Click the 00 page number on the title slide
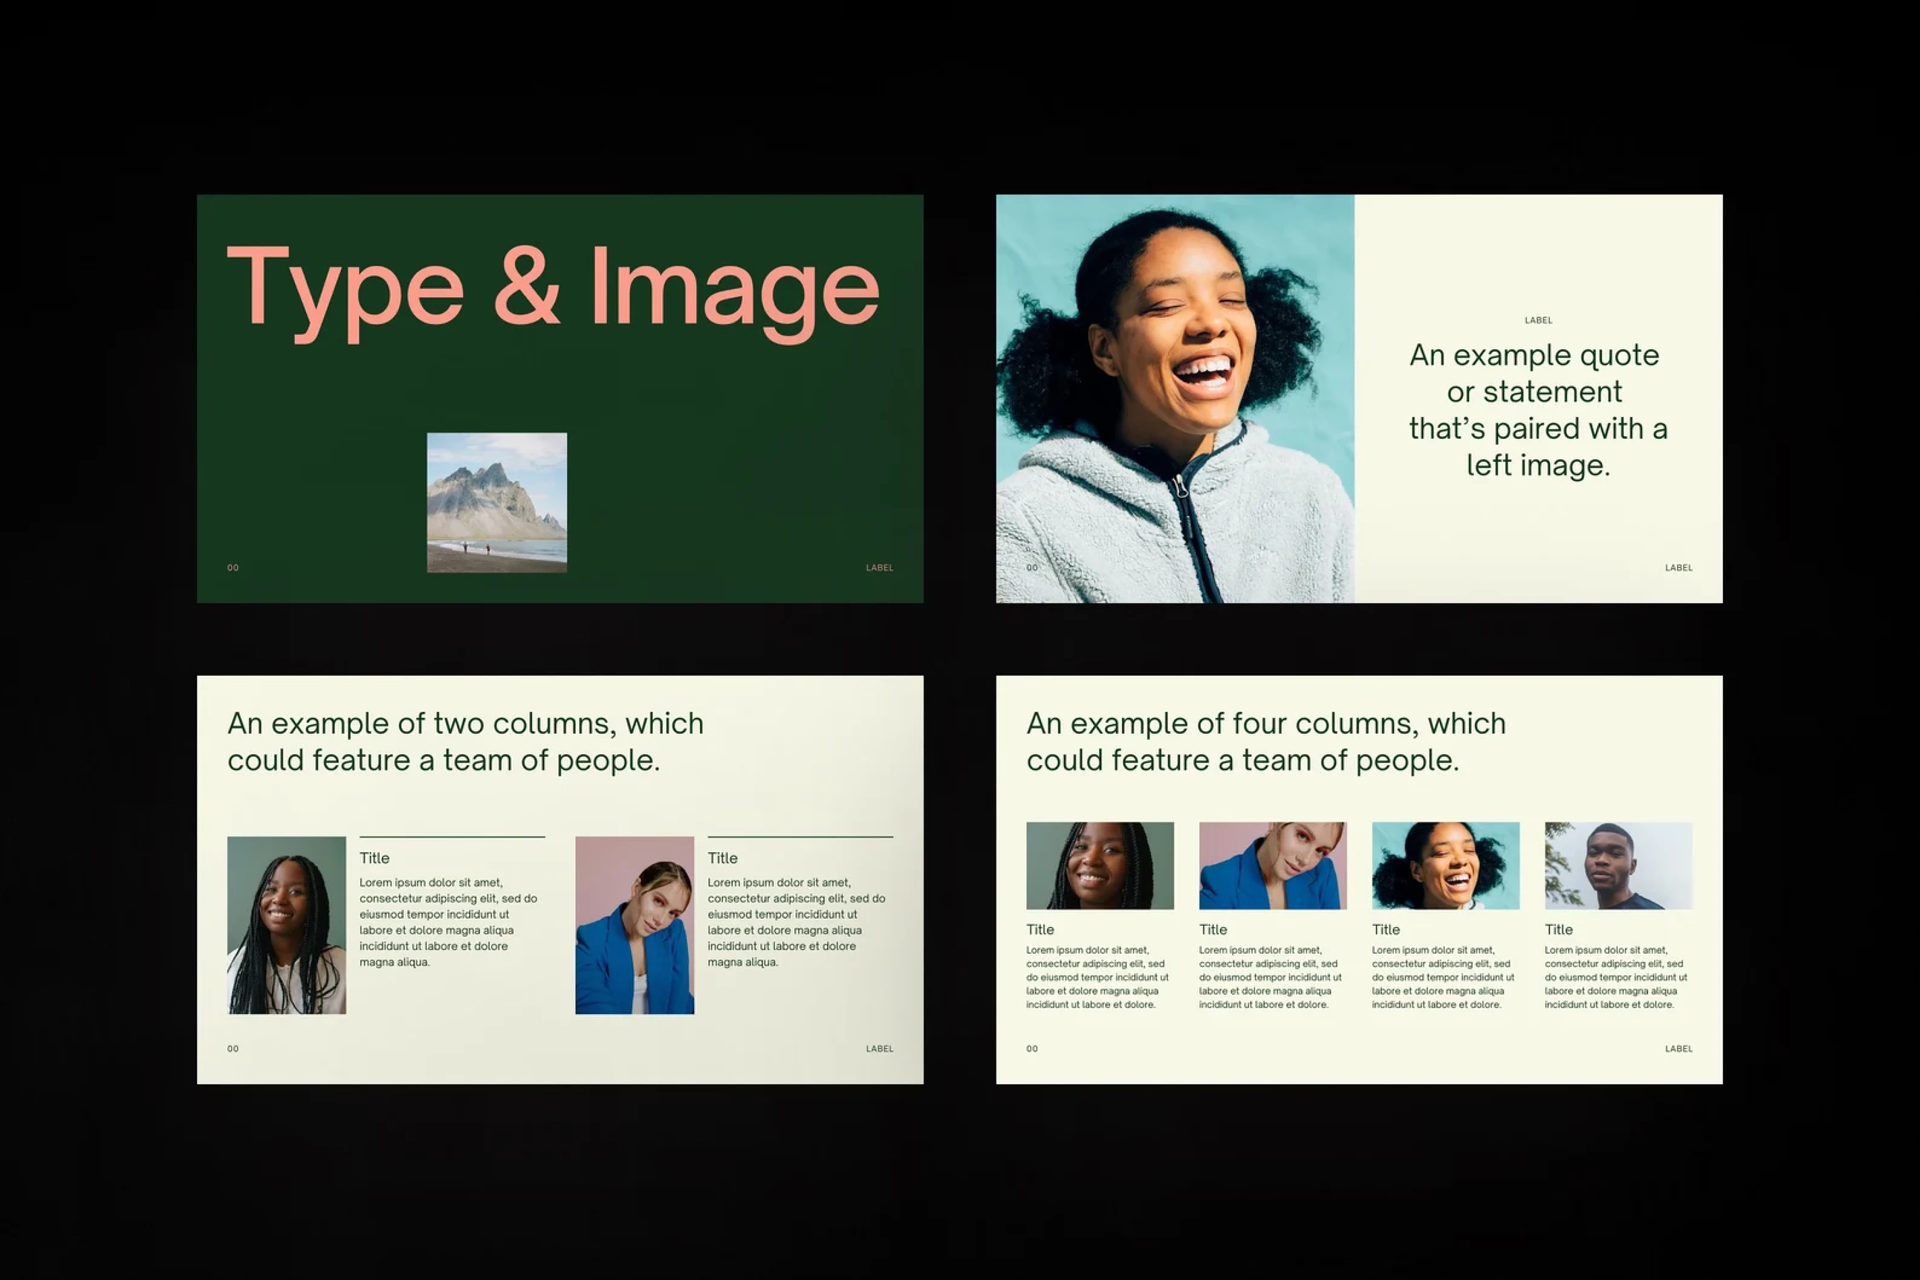The image size is (1920, 1280). (x=233, y=567)
